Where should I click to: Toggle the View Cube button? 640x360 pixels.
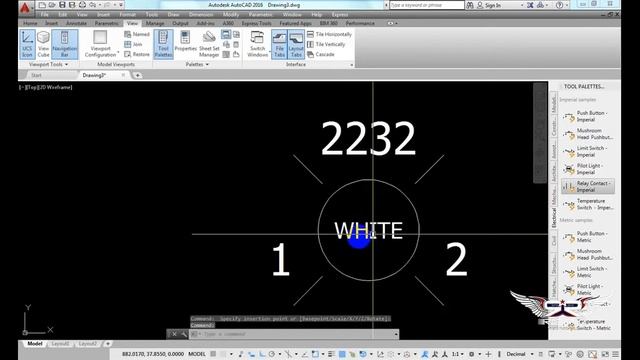coord(43,44)
